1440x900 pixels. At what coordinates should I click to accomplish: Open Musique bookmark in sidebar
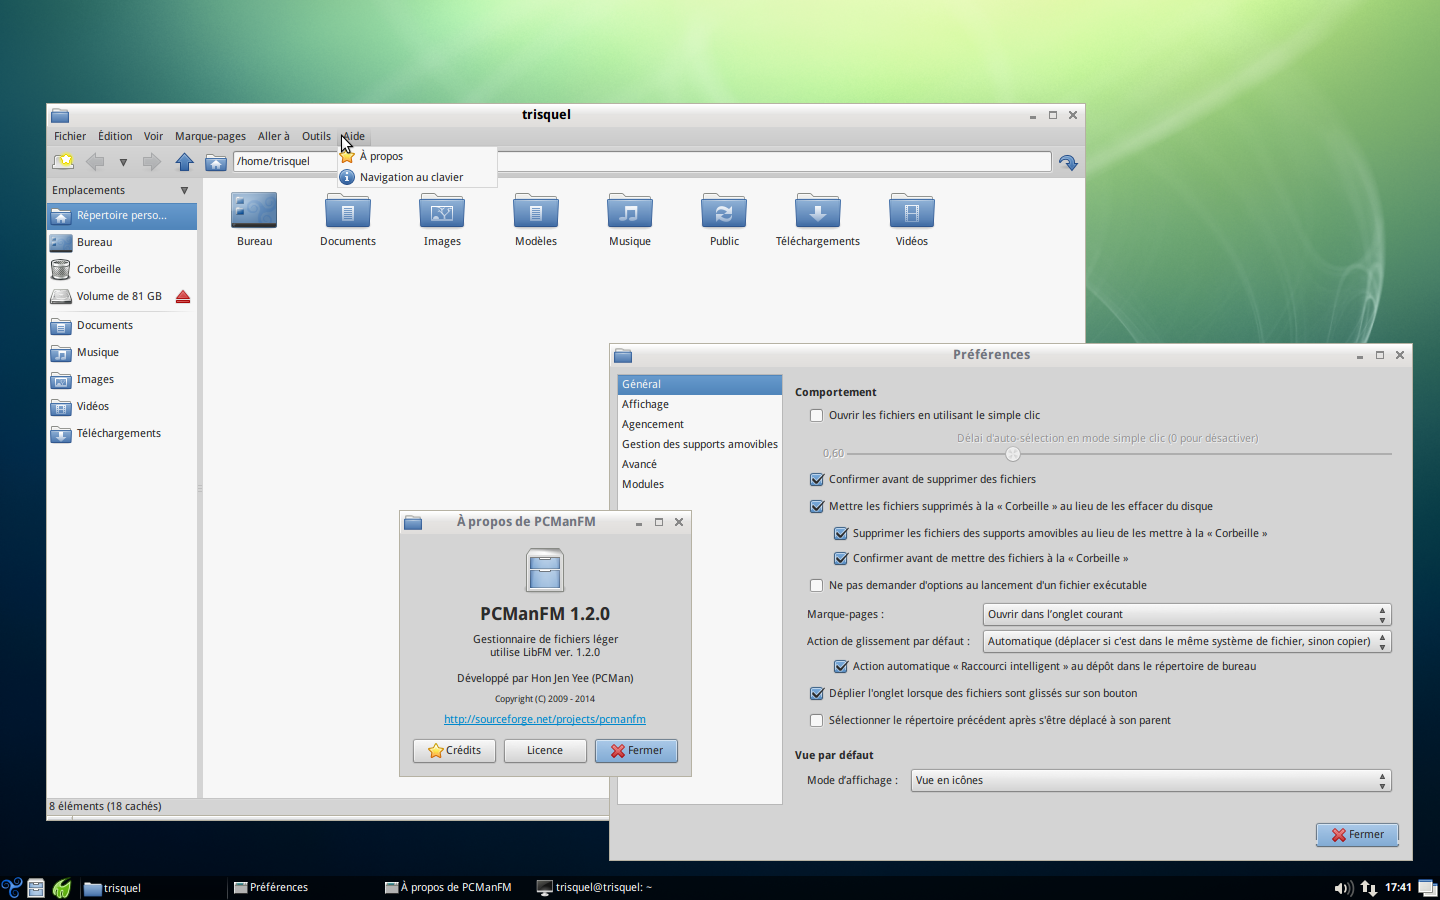pyautogui.click(x=122, y=352)
